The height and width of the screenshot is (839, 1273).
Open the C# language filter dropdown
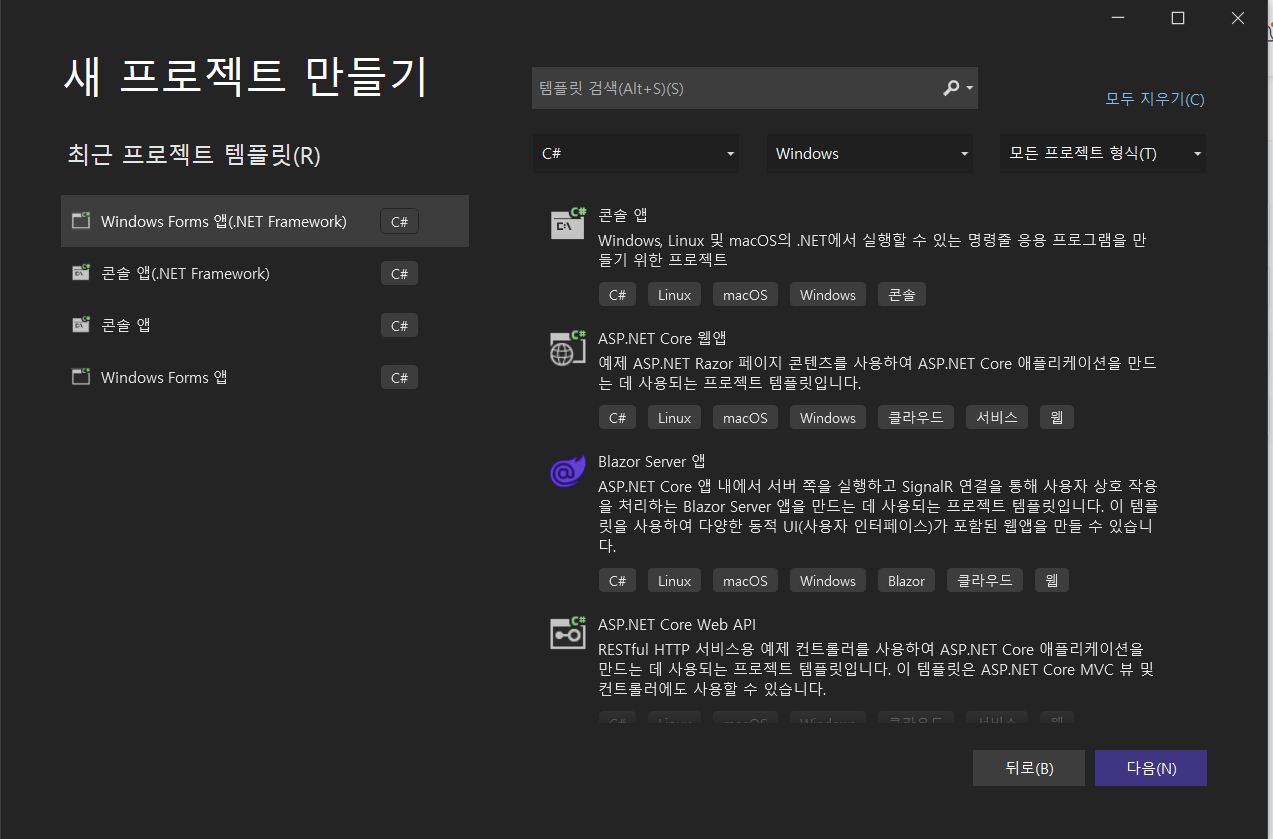click(x=636, y=154)
